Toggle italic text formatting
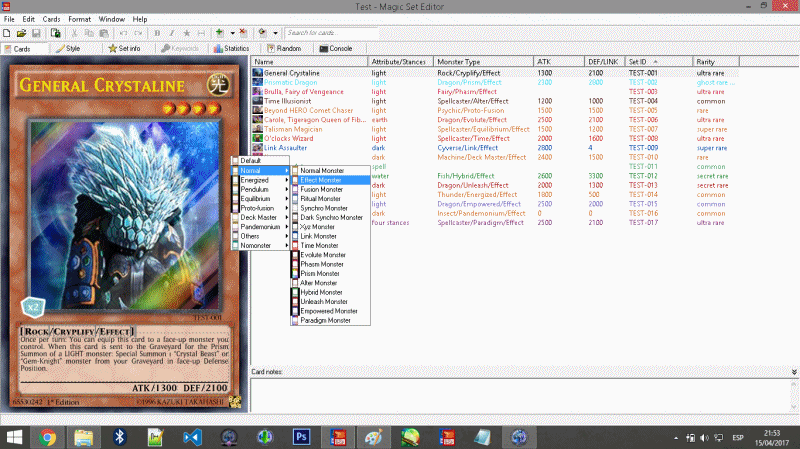 point(172,33)
